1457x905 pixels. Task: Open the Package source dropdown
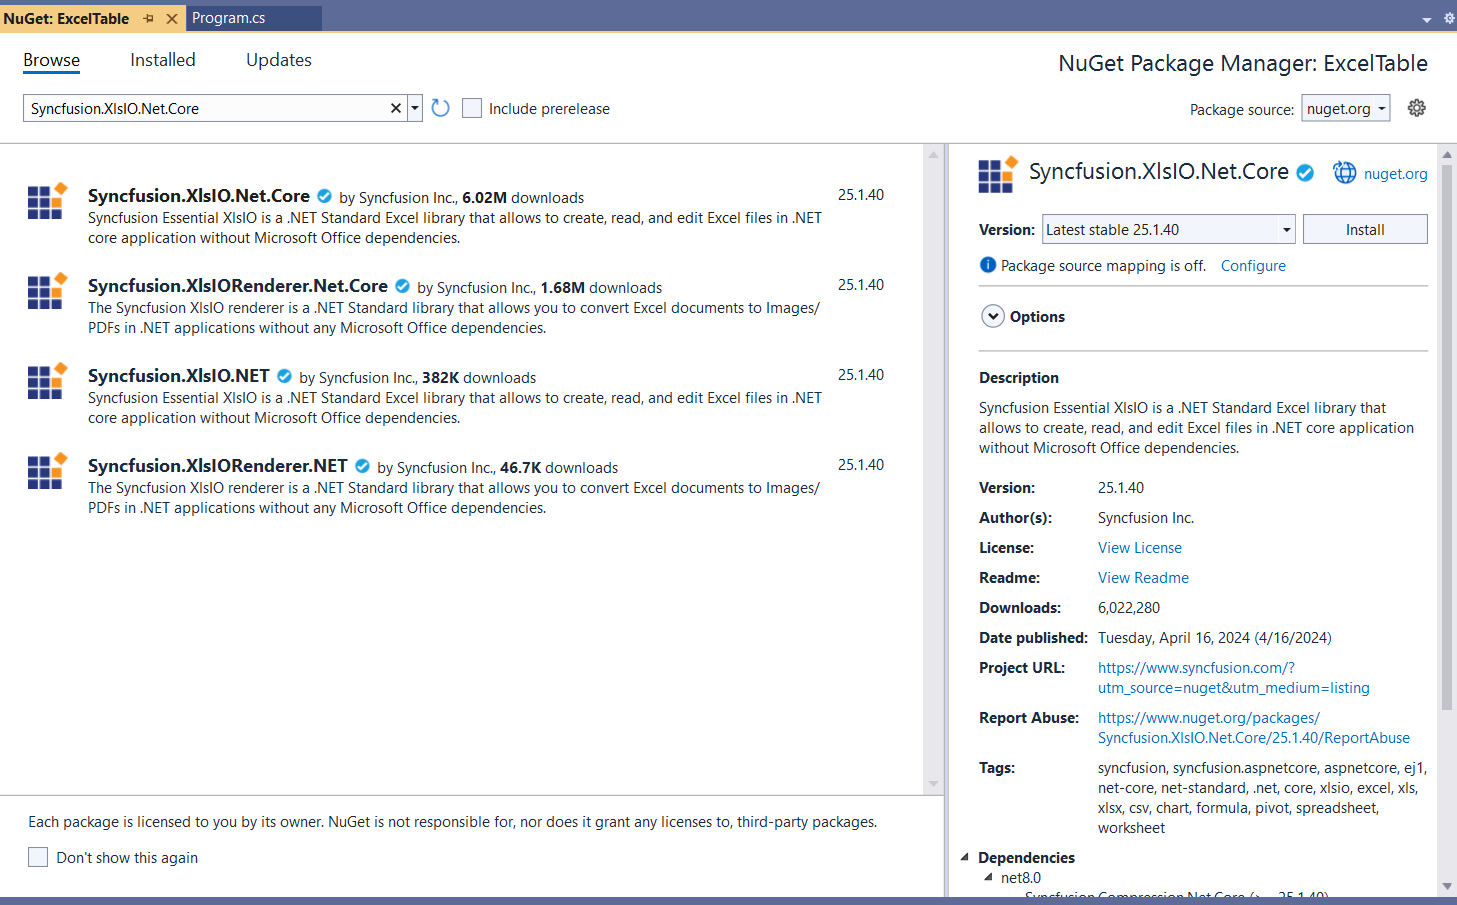[1345, 108]
